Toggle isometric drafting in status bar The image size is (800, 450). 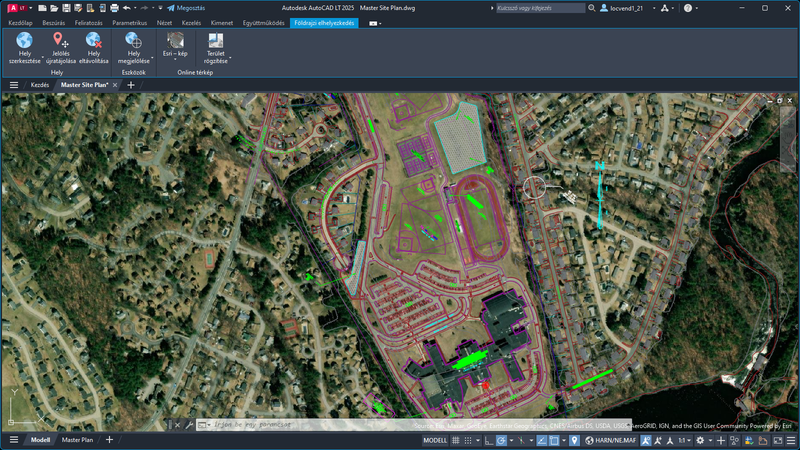(521, 440)
